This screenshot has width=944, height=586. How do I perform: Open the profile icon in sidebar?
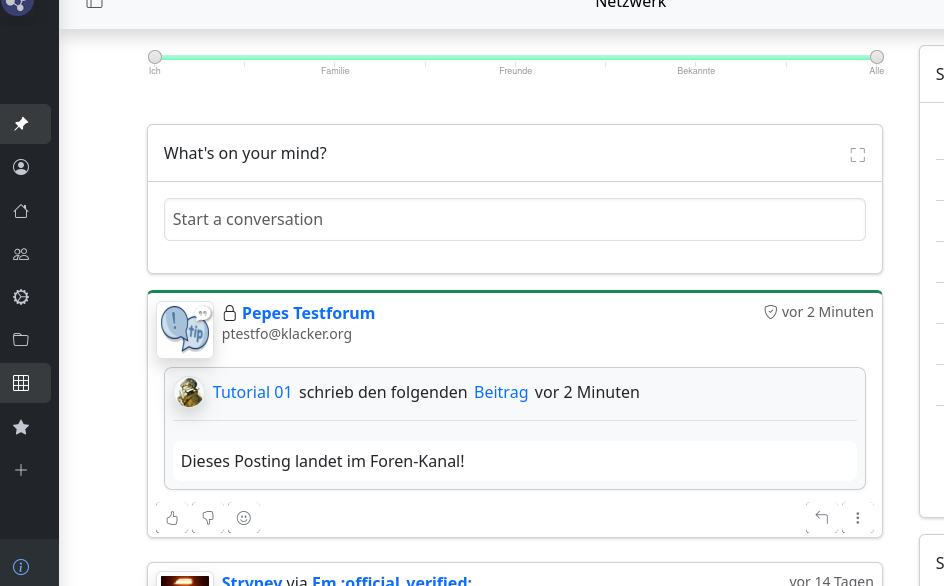[21, 167]
